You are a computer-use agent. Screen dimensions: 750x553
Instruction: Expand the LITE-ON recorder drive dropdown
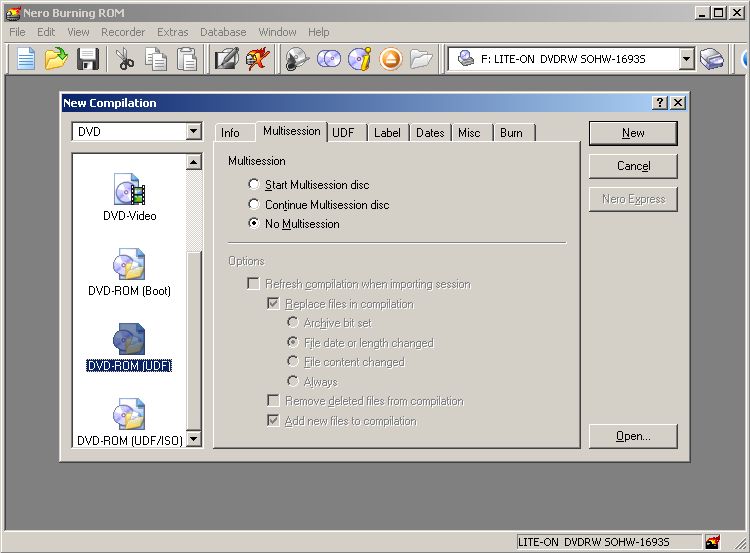click(x=686, y=59)
